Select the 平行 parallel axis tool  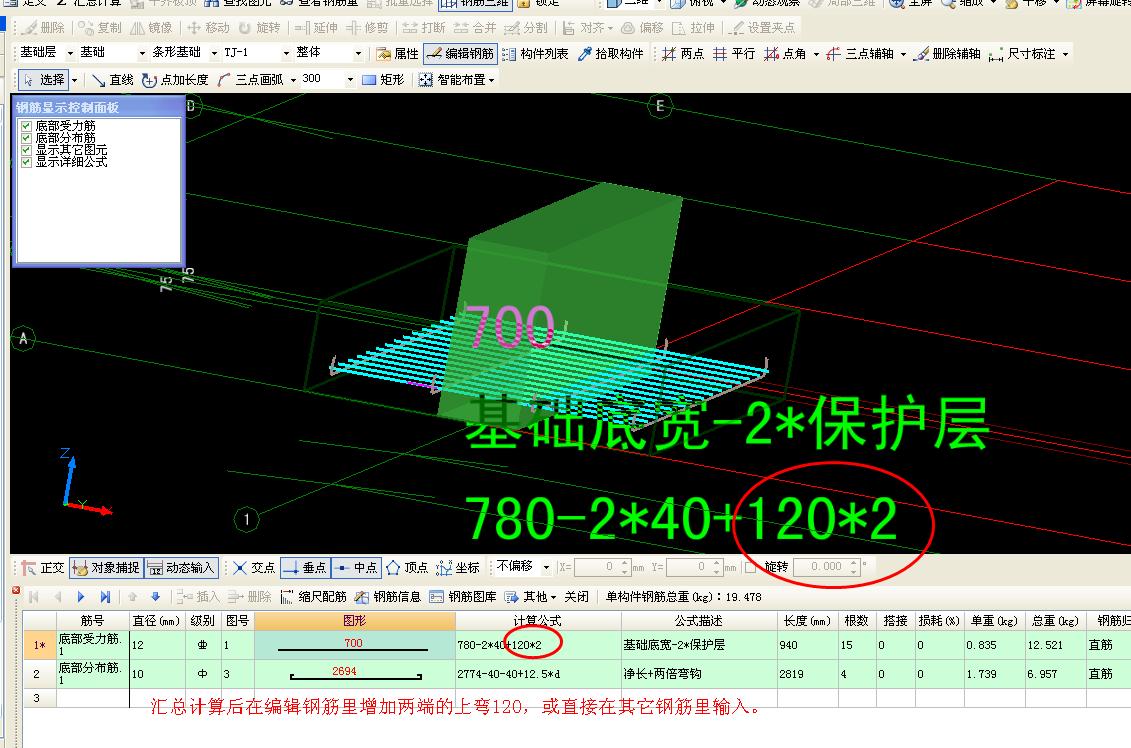pos(734,53)
